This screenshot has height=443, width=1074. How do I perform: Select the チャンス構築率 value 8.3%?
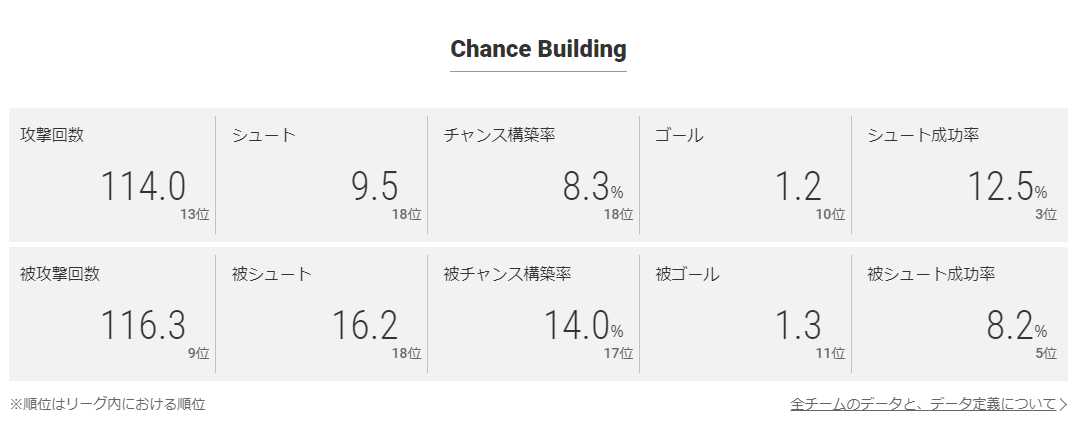pos(592,187)
